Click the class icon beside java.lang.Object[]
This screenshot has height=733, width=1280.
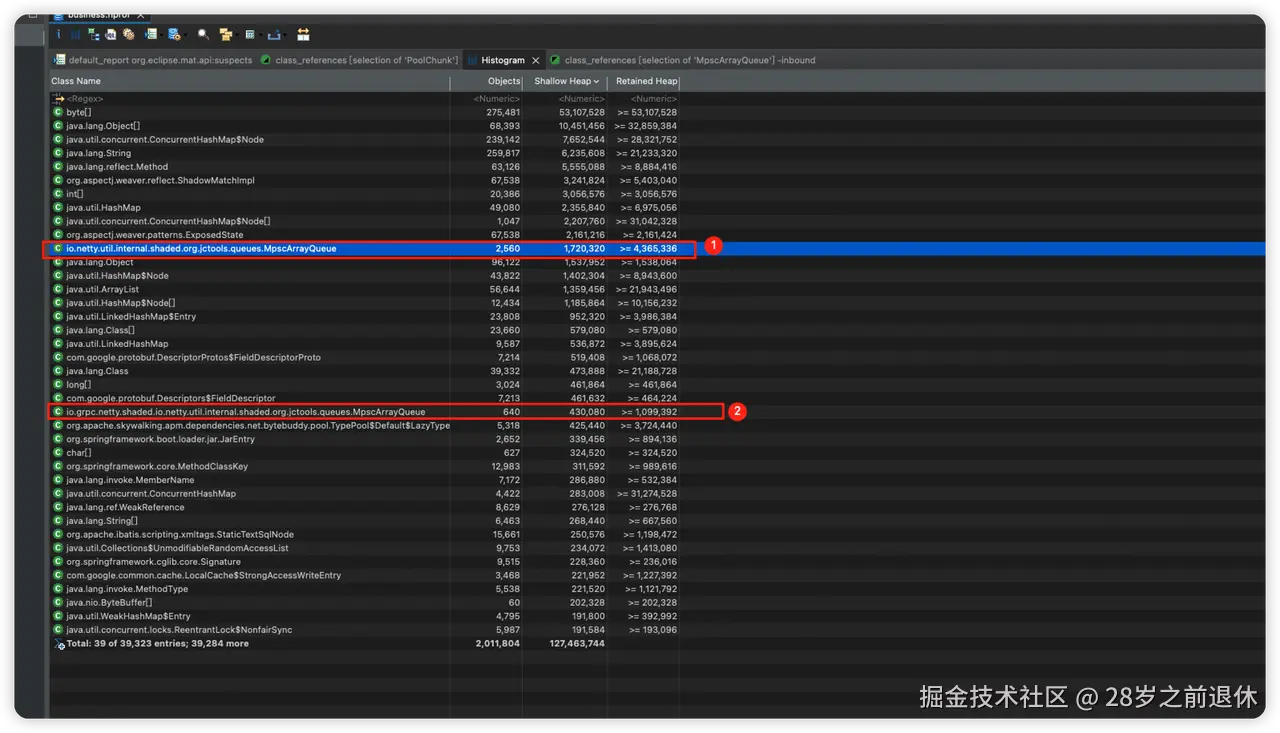pyautogui.click(x=58, y=126)
